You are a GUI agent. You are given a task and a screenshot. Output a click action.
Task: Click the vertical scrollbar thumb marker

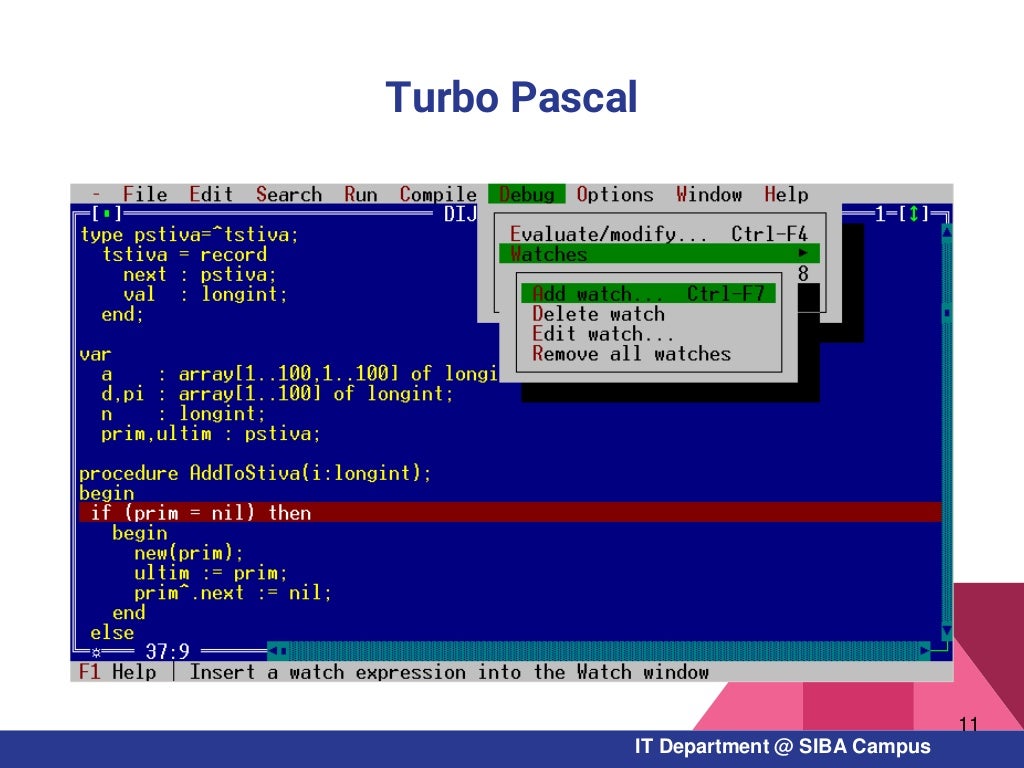[947, 314]
